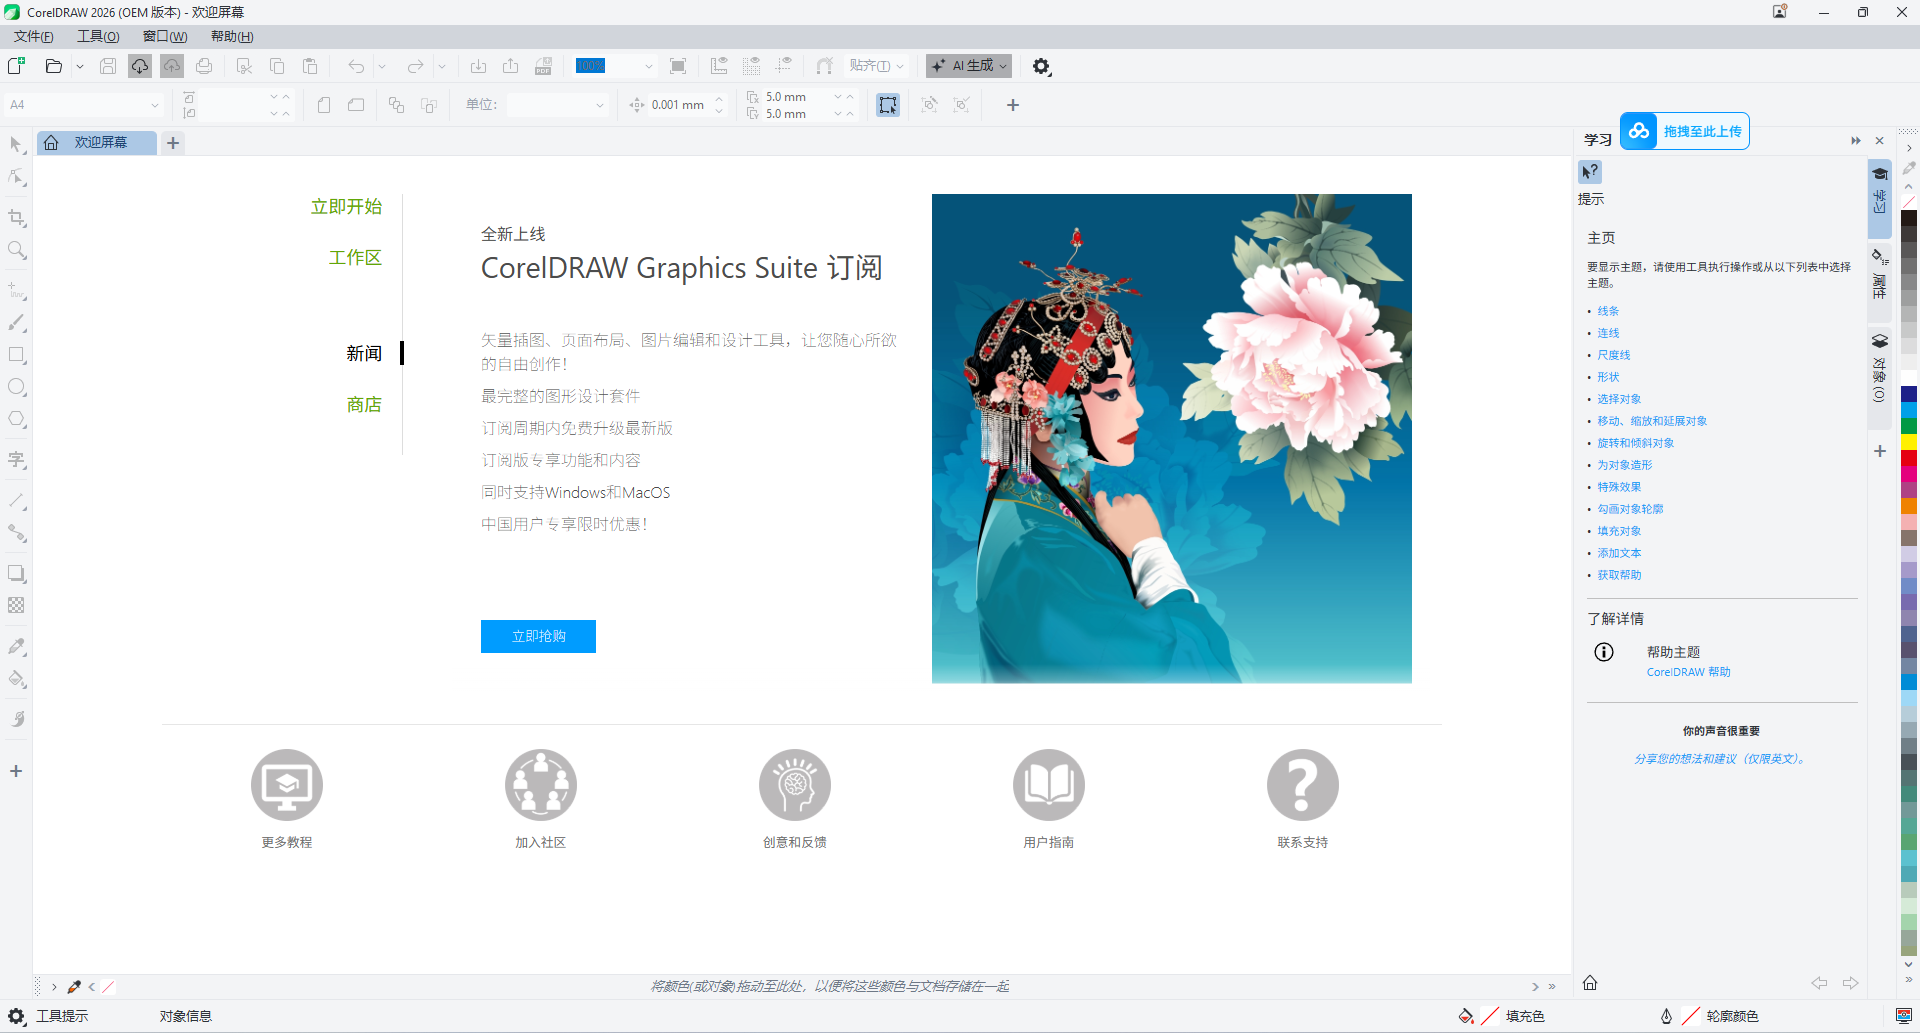Screen dimensions: 1920x1033
Task: Click the Open folder icon
Action: [54, 66]
